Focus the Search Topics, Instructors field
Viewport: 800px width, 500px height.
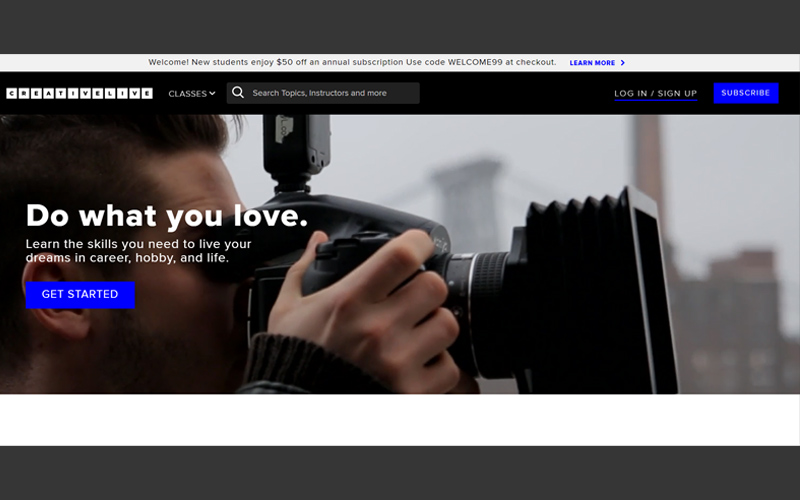[323, 93]
